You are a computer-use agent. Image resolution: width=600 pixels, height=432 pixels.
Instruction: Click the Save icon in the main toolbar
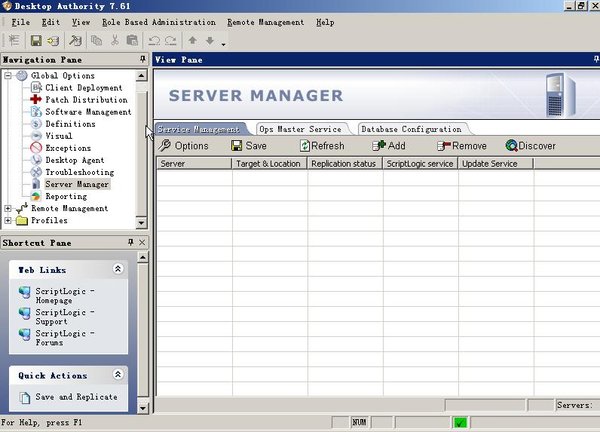point(36,41)
